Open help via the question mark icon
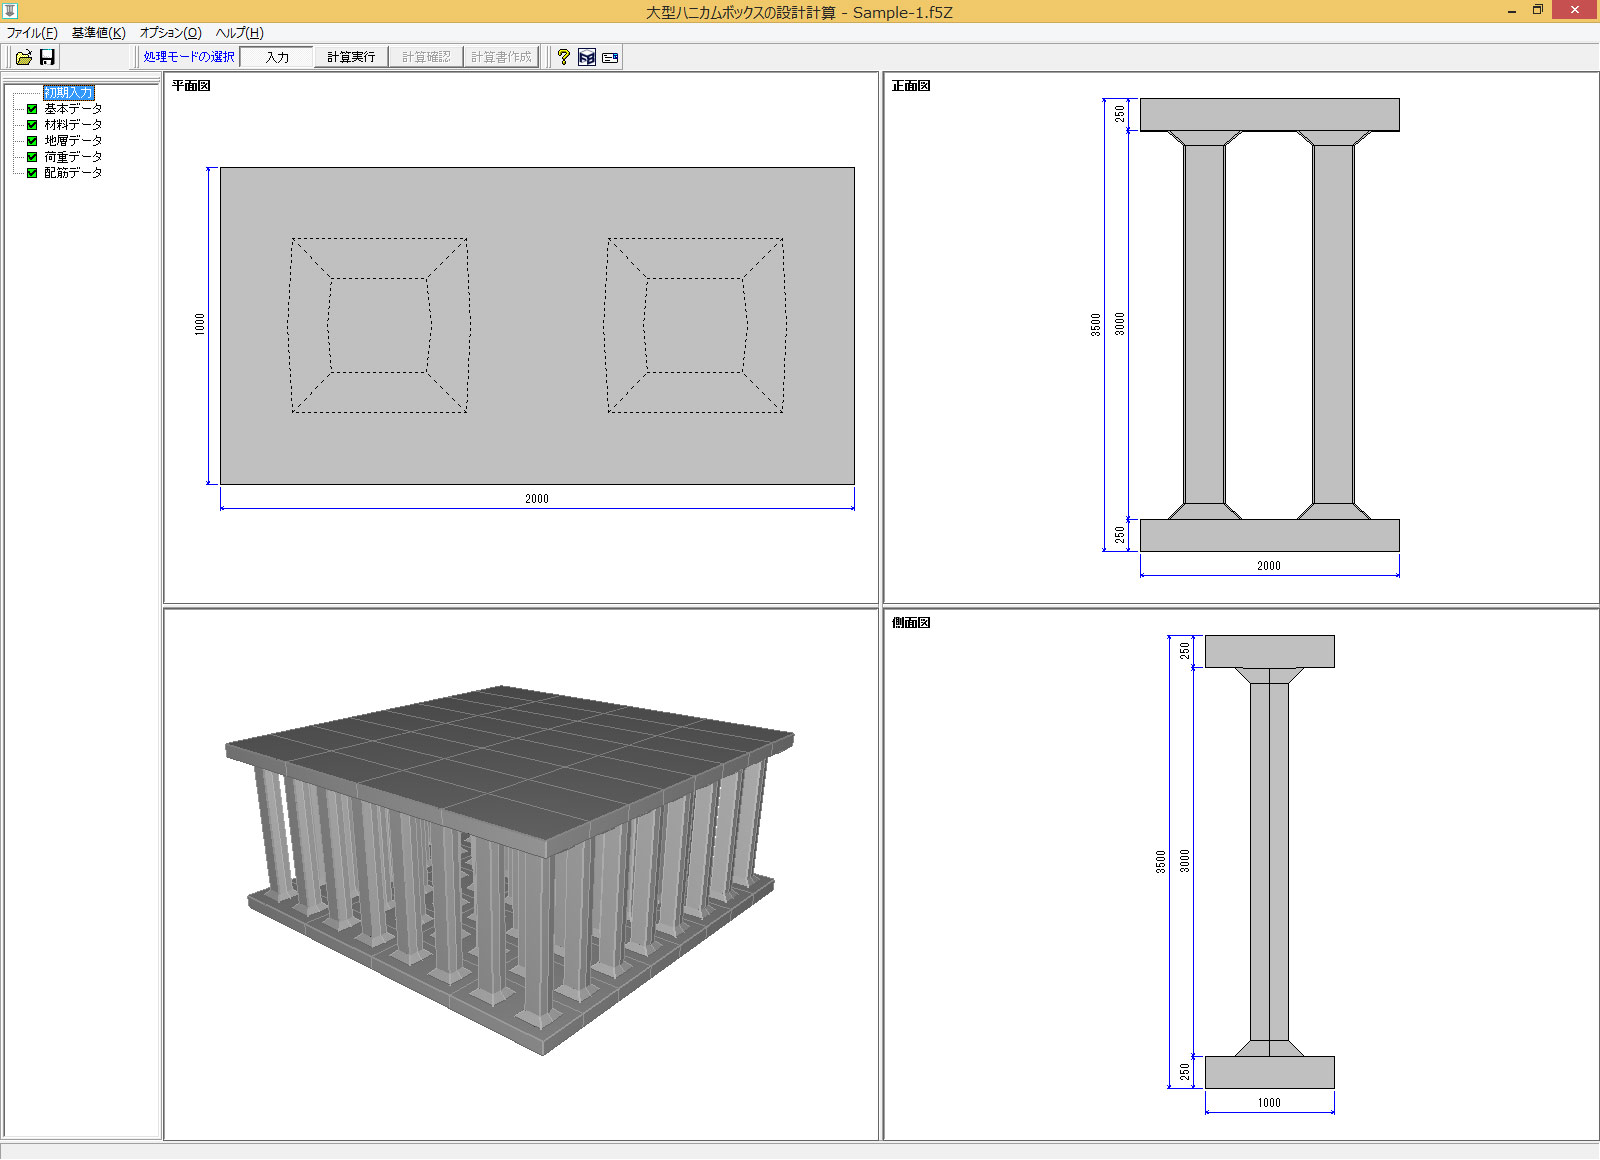Screen dimensions: 1600x1160 click(x=563, y=57)
